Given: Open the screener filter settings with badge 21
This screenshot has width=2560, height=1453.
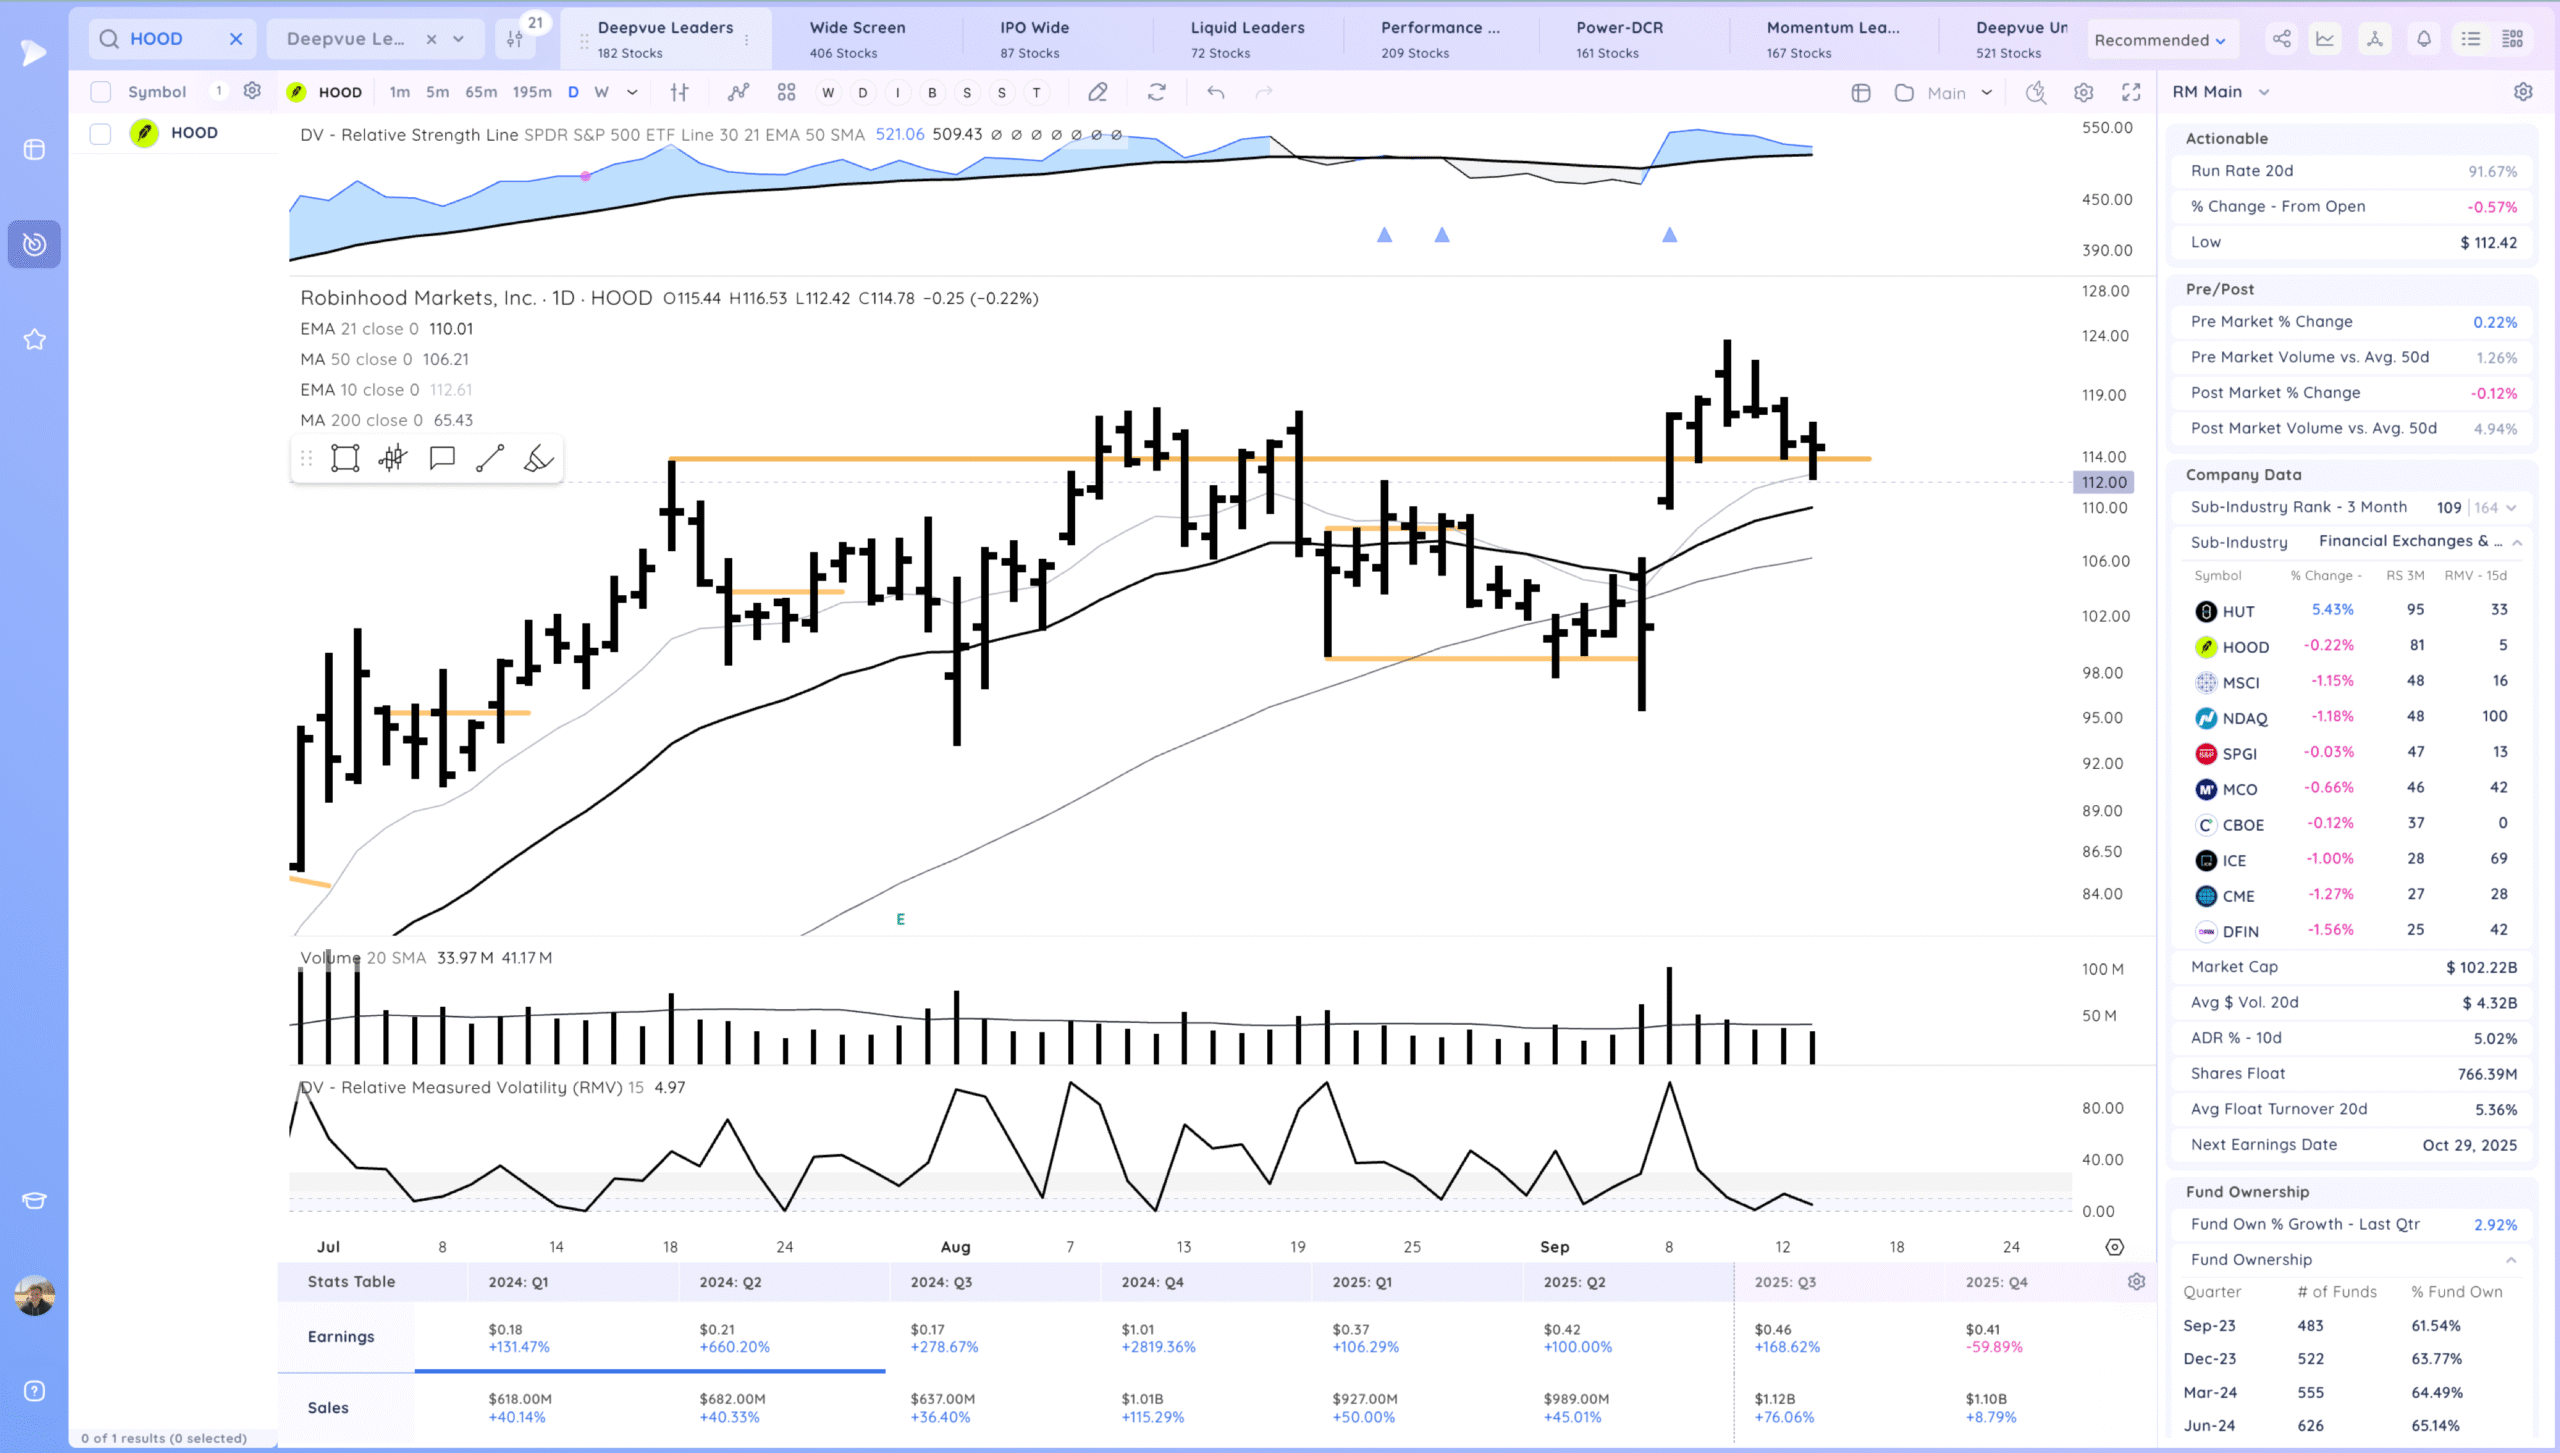Looking at the screenshot, I should (515, 39).
